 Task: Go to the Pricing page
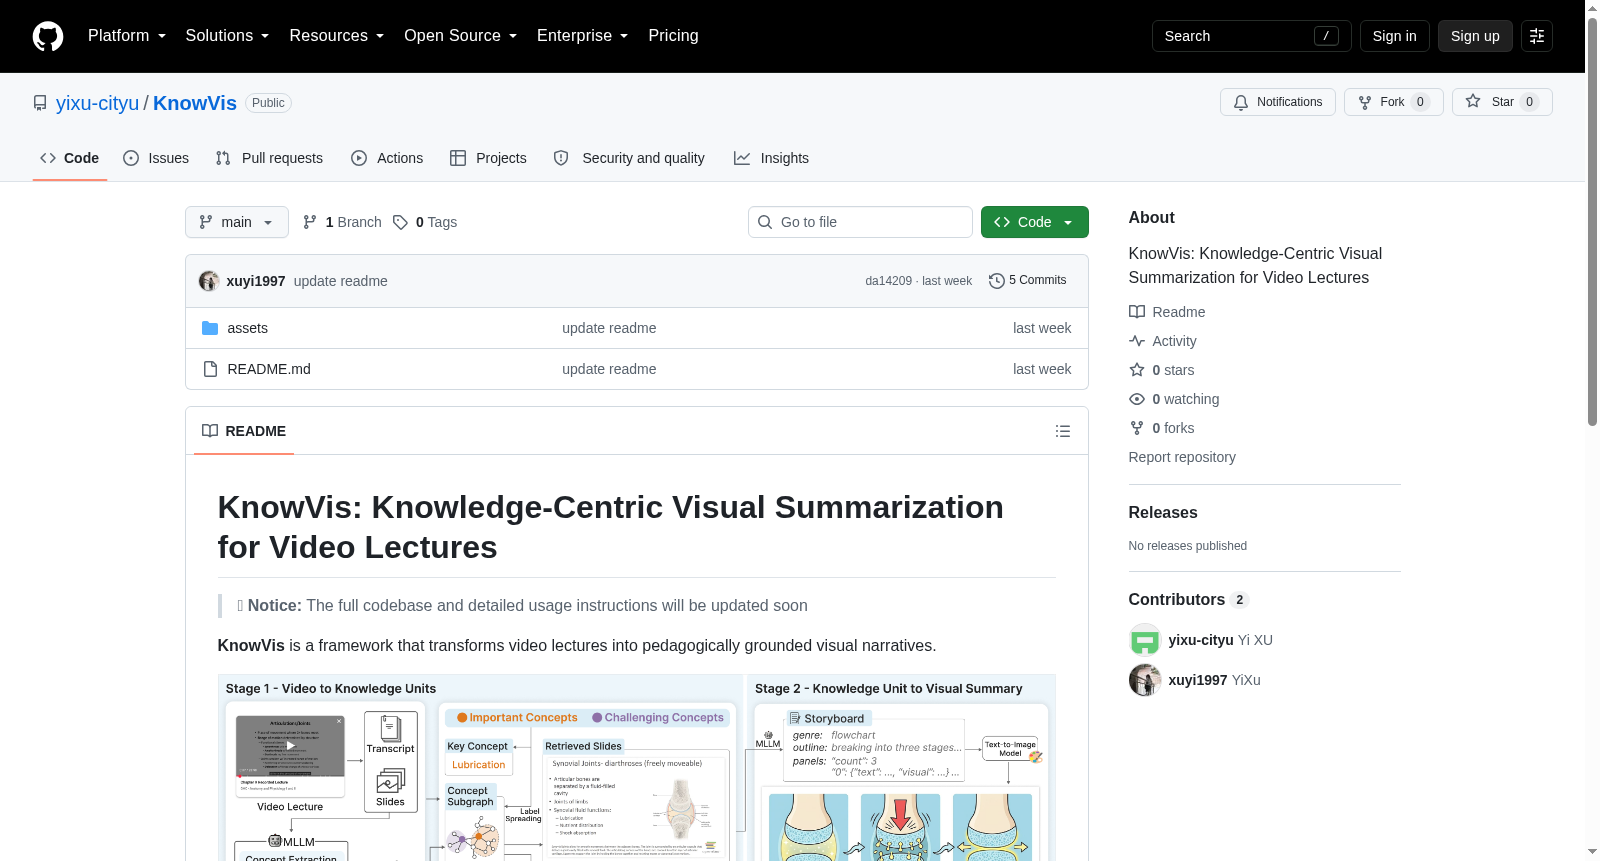pos(673,36)
